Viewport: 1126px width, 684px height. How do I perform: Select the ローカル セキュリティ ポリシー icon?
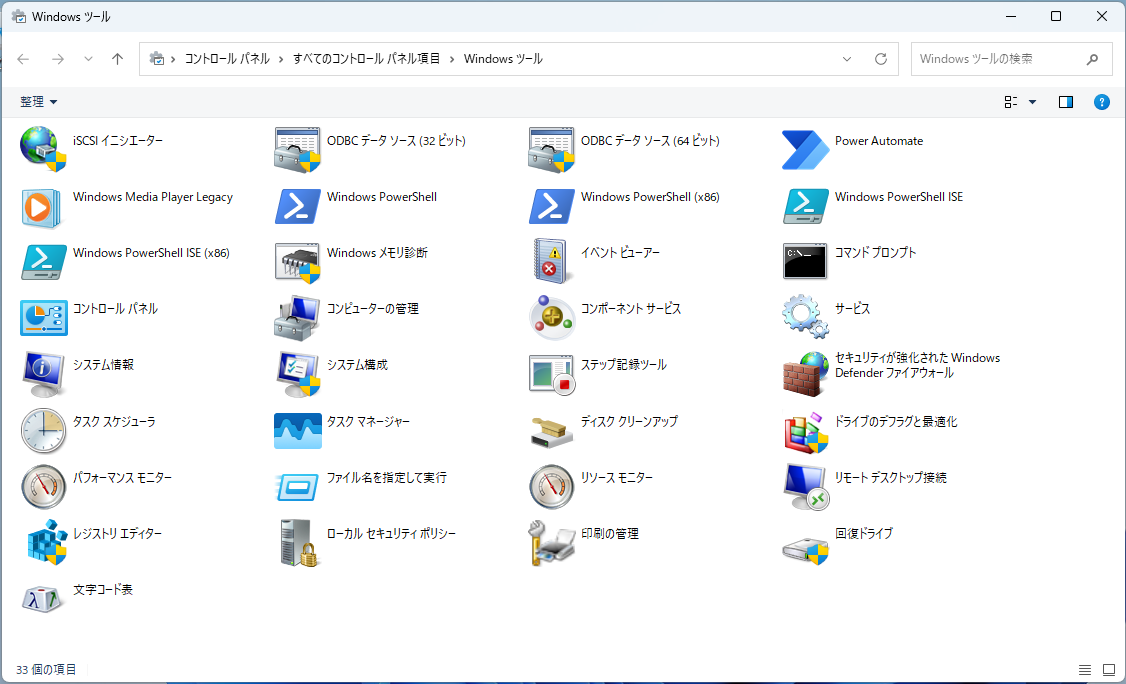(x=299, y=543)
